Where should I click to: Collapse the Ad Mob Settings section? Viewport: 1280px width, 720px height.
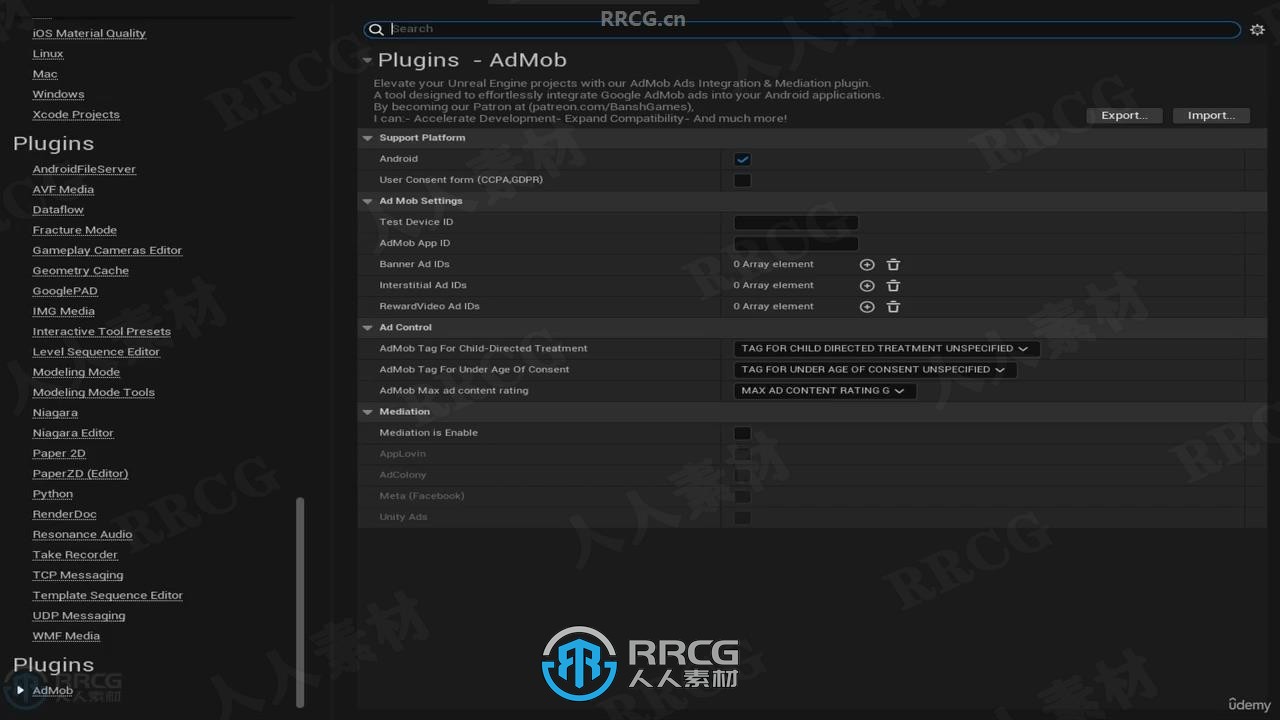tap(367, 201)
